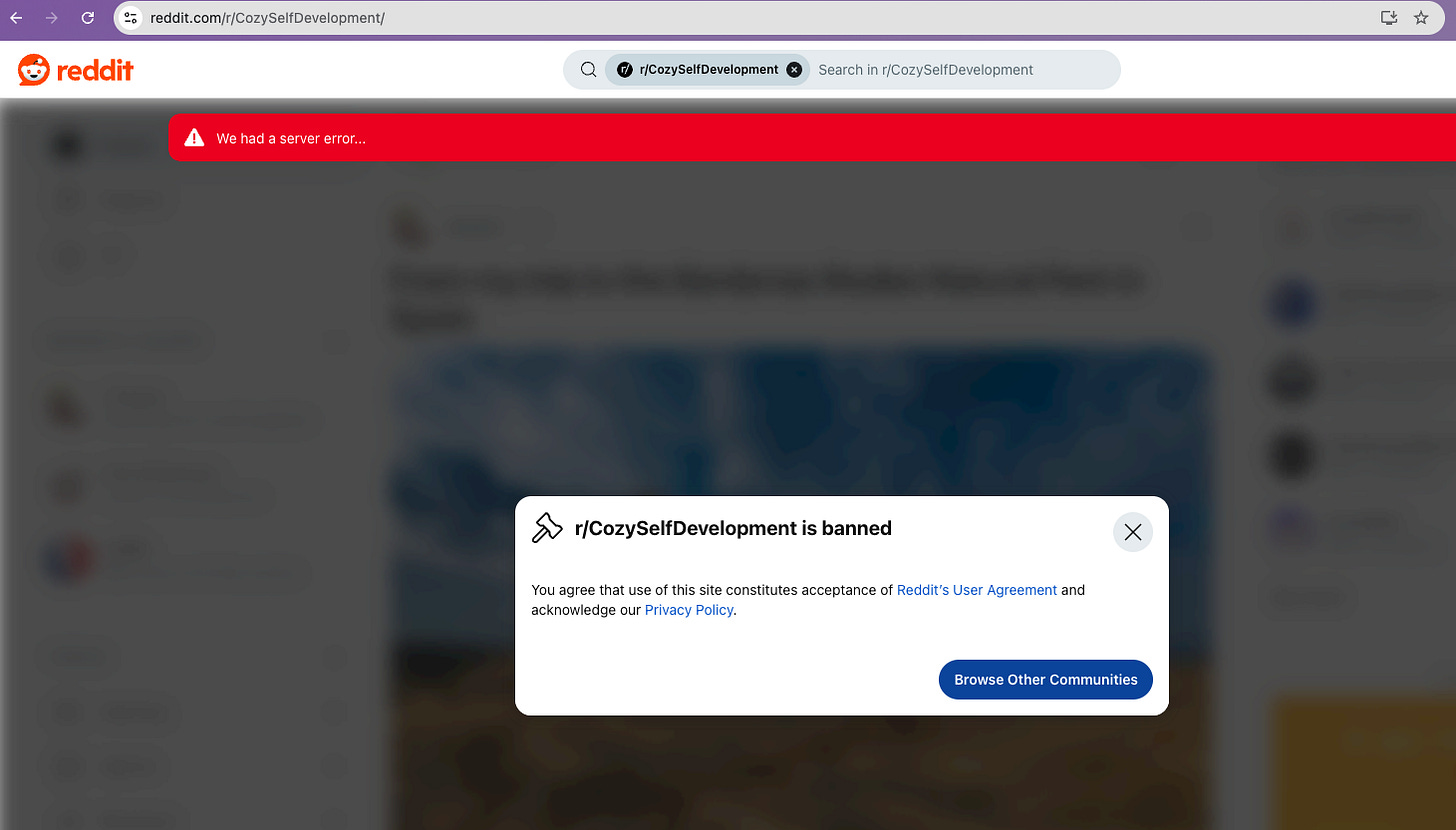The height and width of the screenshot is (830, 1456).
Task: Click the browser forward arrow
Action: pos(52,18)
